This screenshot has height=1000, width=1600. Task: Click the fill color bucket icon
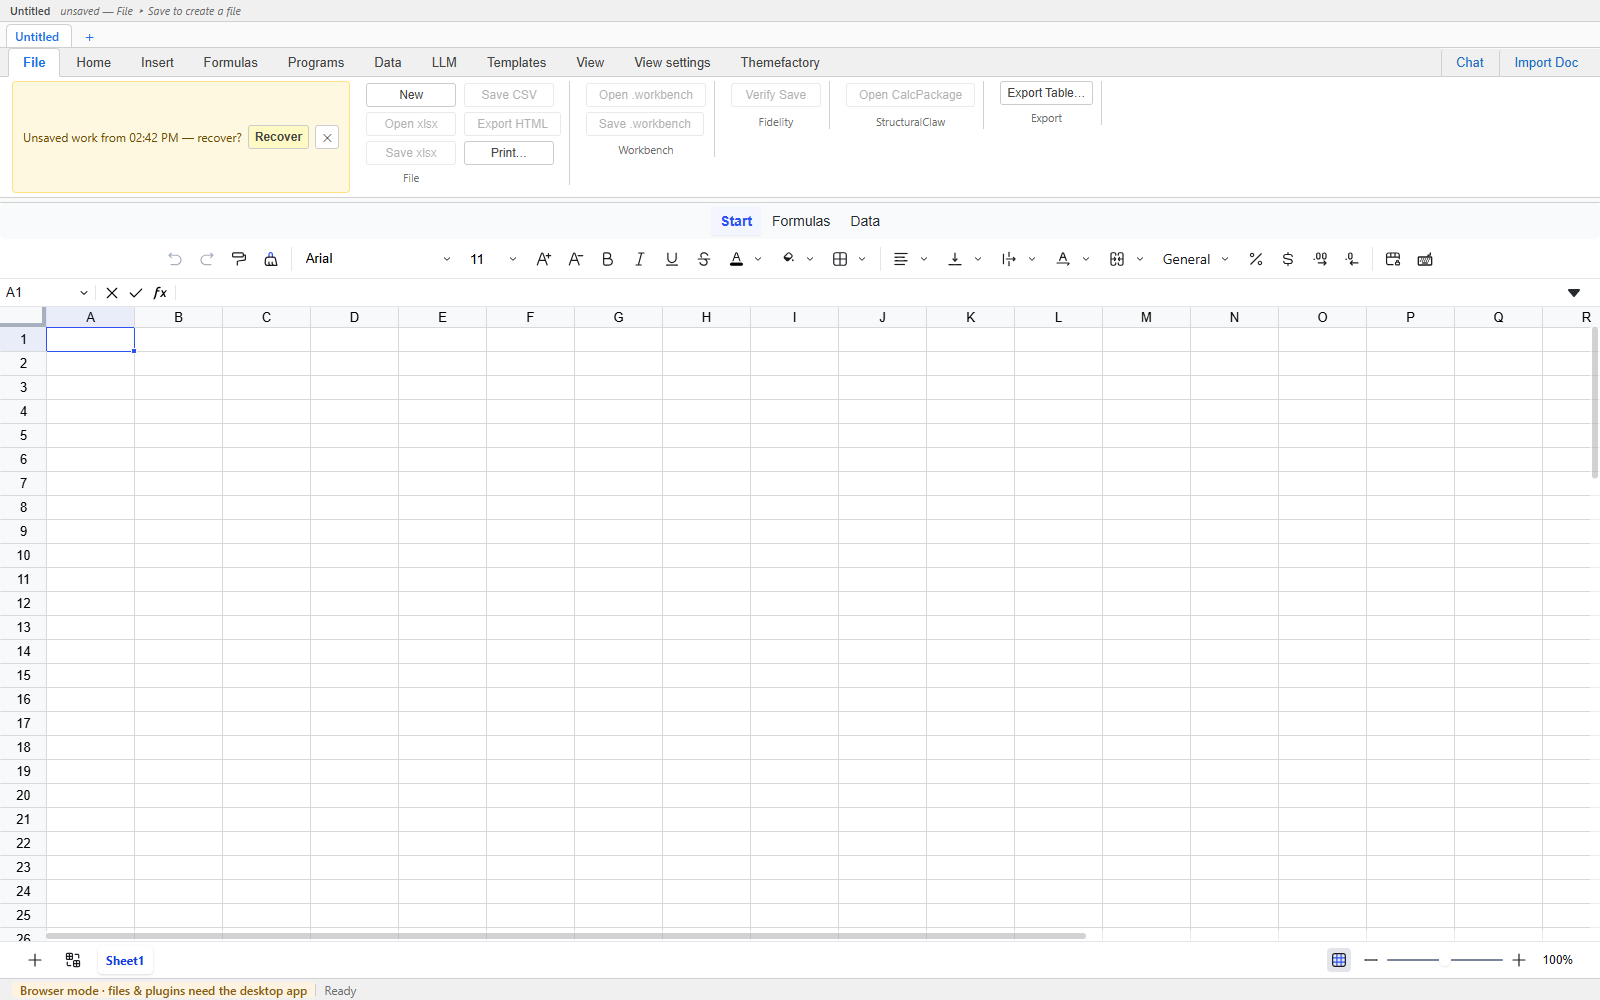click(x=789, y=259)
